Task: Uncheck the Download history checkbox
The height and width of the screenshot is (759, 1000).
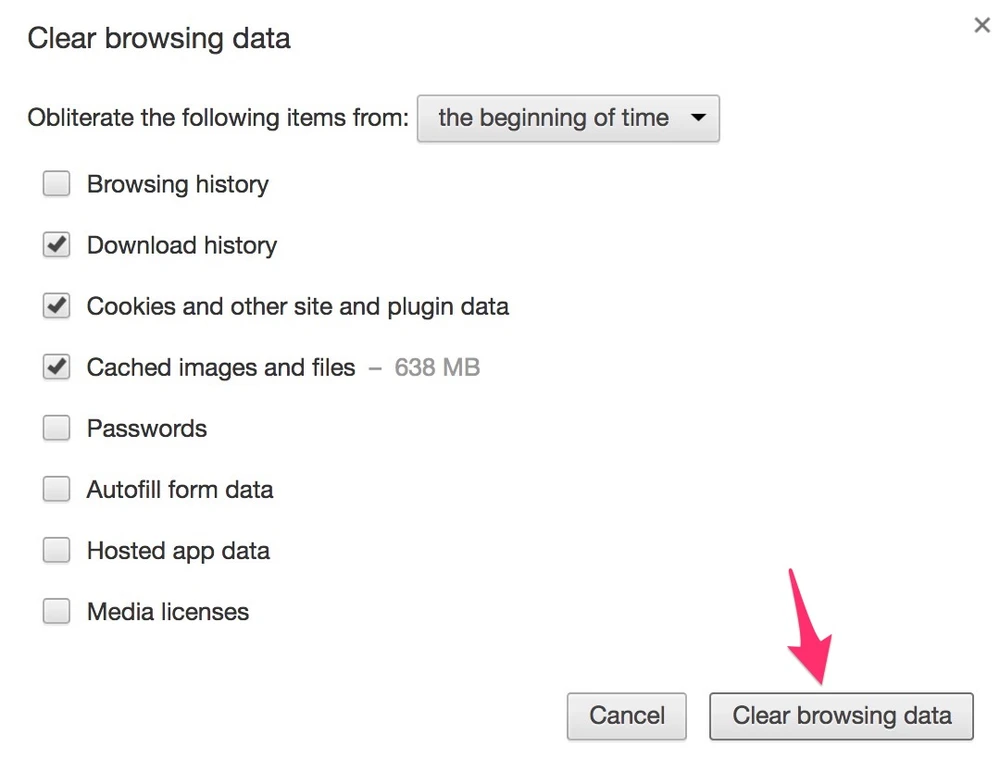Action: [57, 245]
